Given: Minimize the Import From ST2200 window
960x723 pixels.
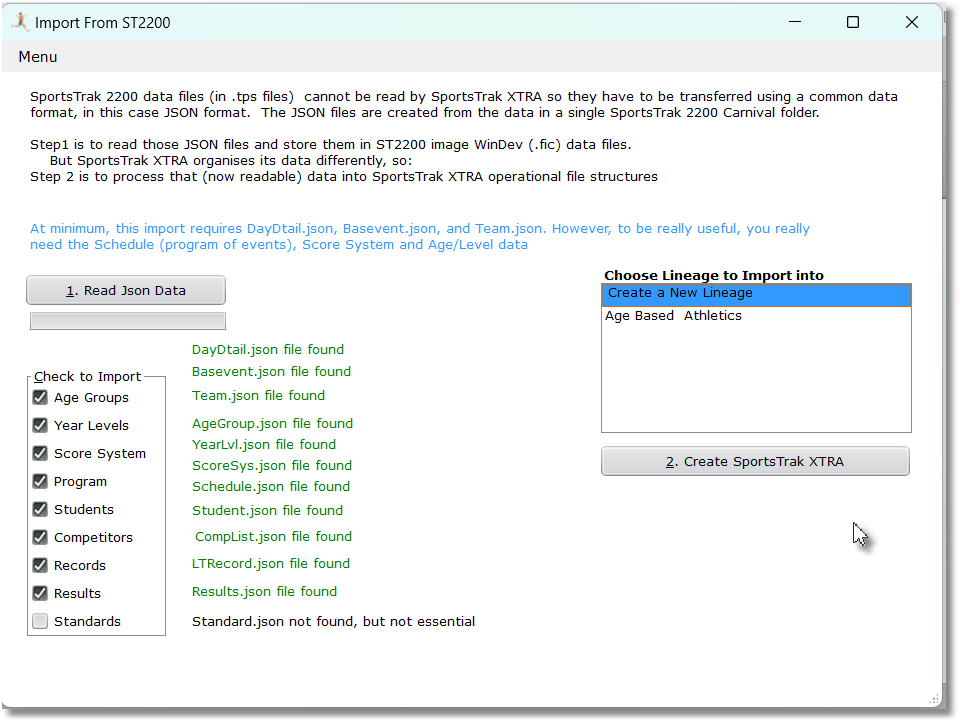Looking at the screenshot, I should pos(795,22).
